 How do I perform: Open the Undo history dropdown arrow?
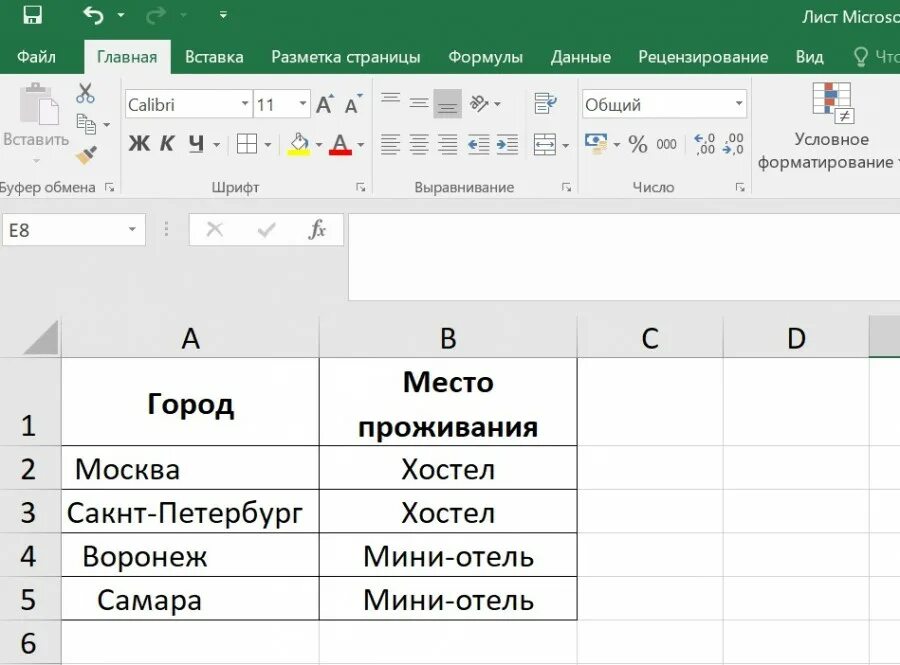121,15
